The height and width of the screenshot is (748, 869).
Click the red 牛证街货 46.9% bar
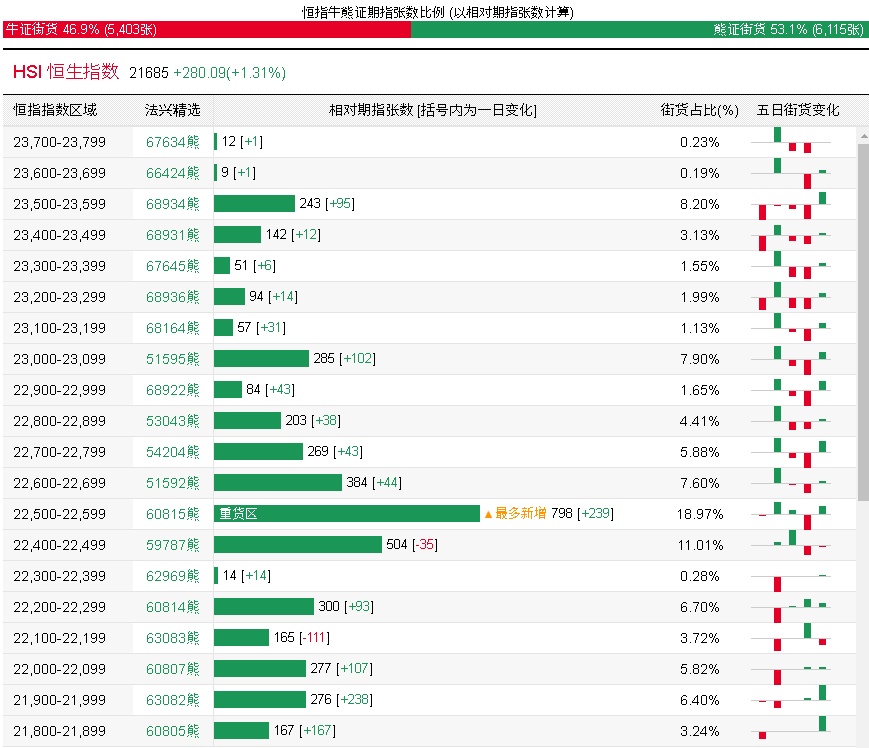tap(205, 30)
